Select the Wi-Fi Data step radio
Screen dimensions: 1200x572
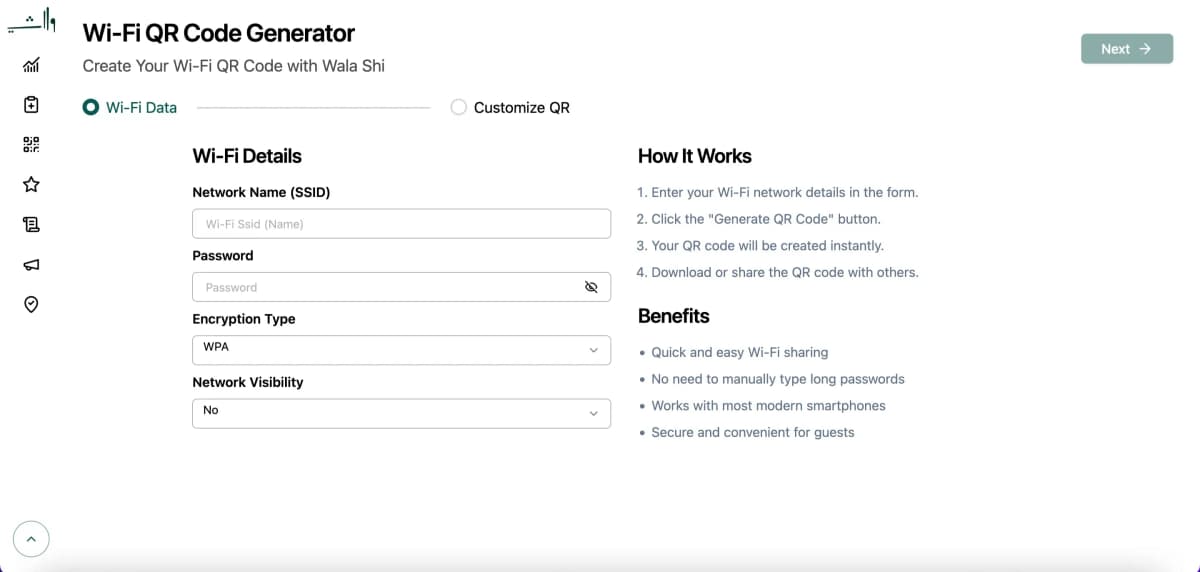pyautogui.click(x=91, y=107)
